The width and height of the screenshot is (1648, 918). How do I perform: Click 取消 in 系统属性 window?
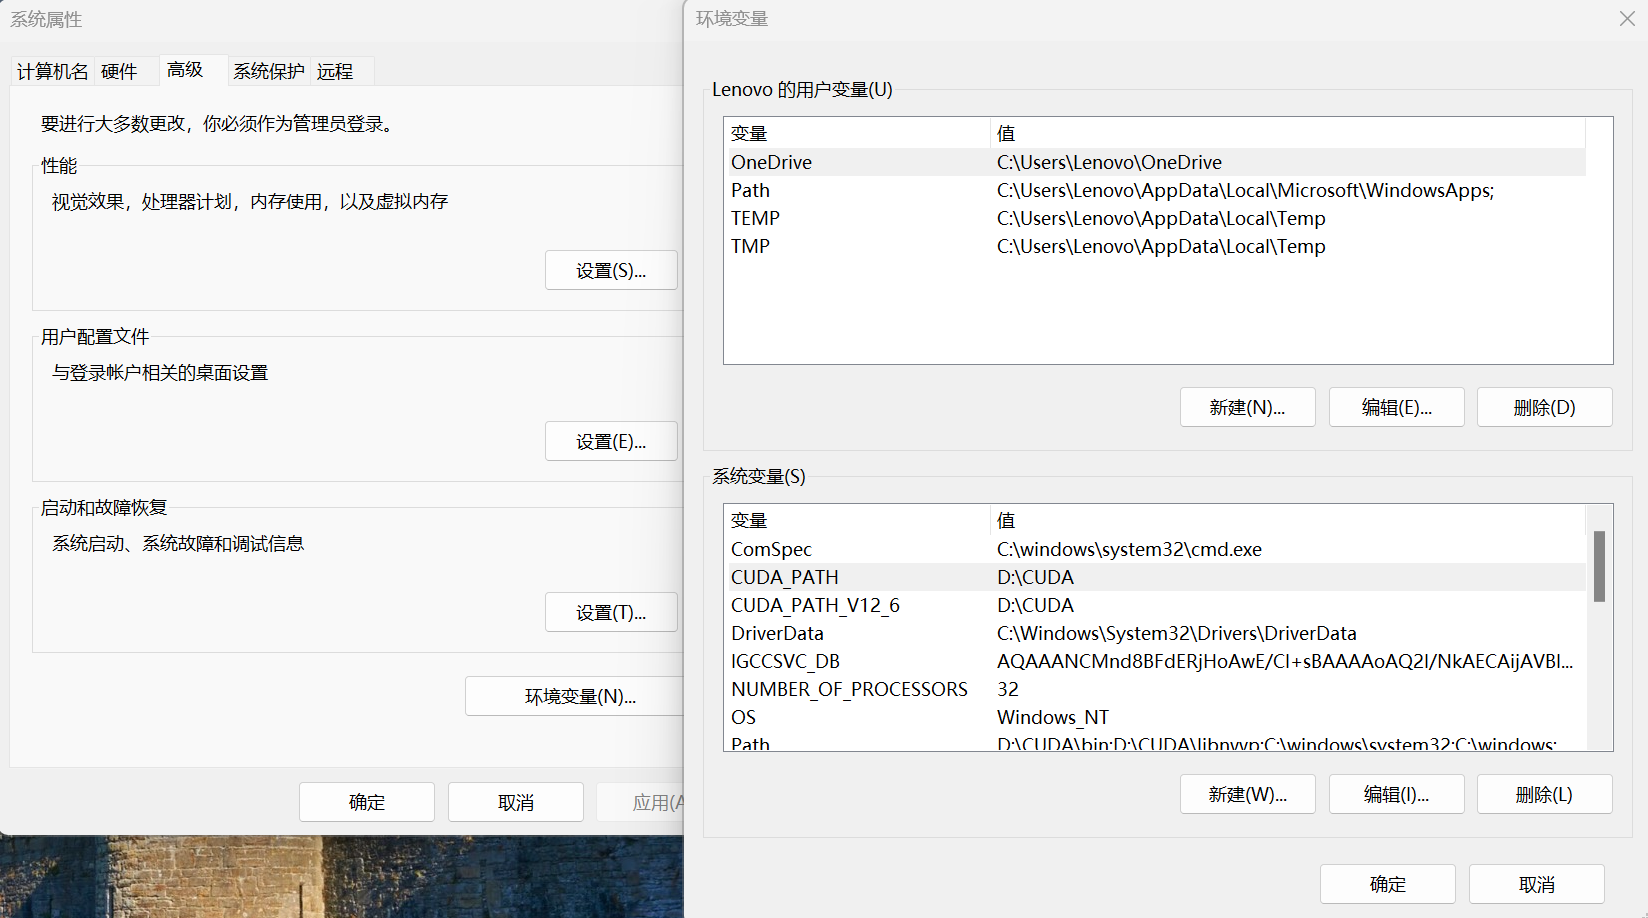[516, 802]
